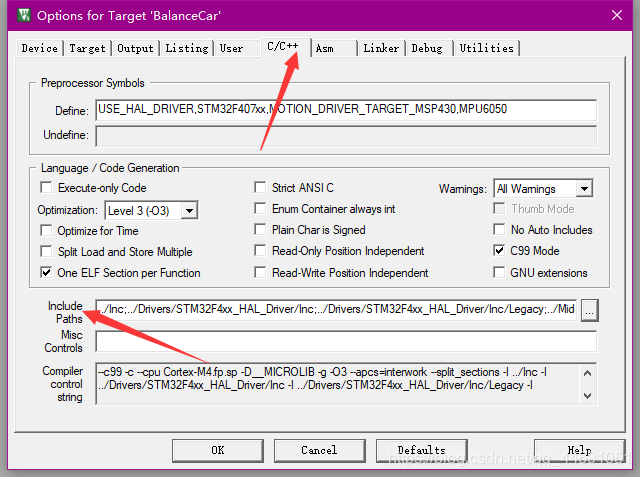Click the Help button

579,450
